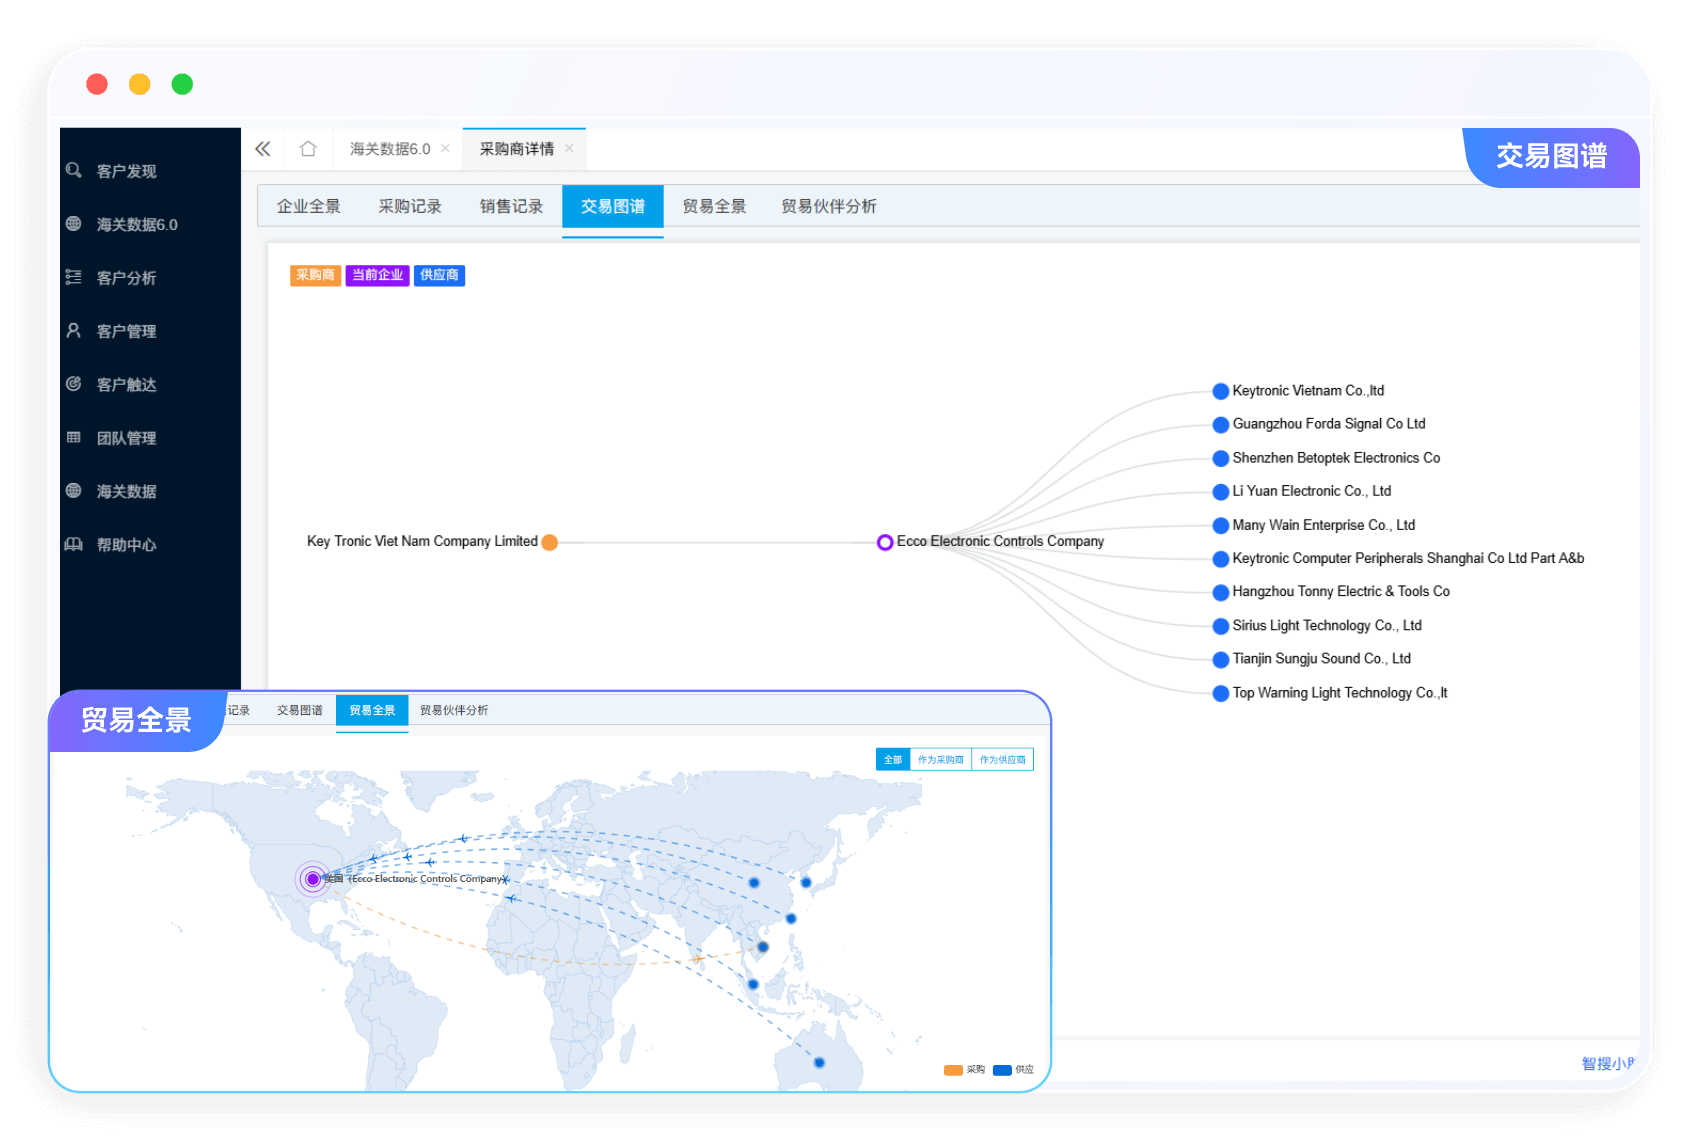Open 海关数据6.0 globe icon in sidebar
The height and width of the screenshot is (1140, 1700).
74,224
